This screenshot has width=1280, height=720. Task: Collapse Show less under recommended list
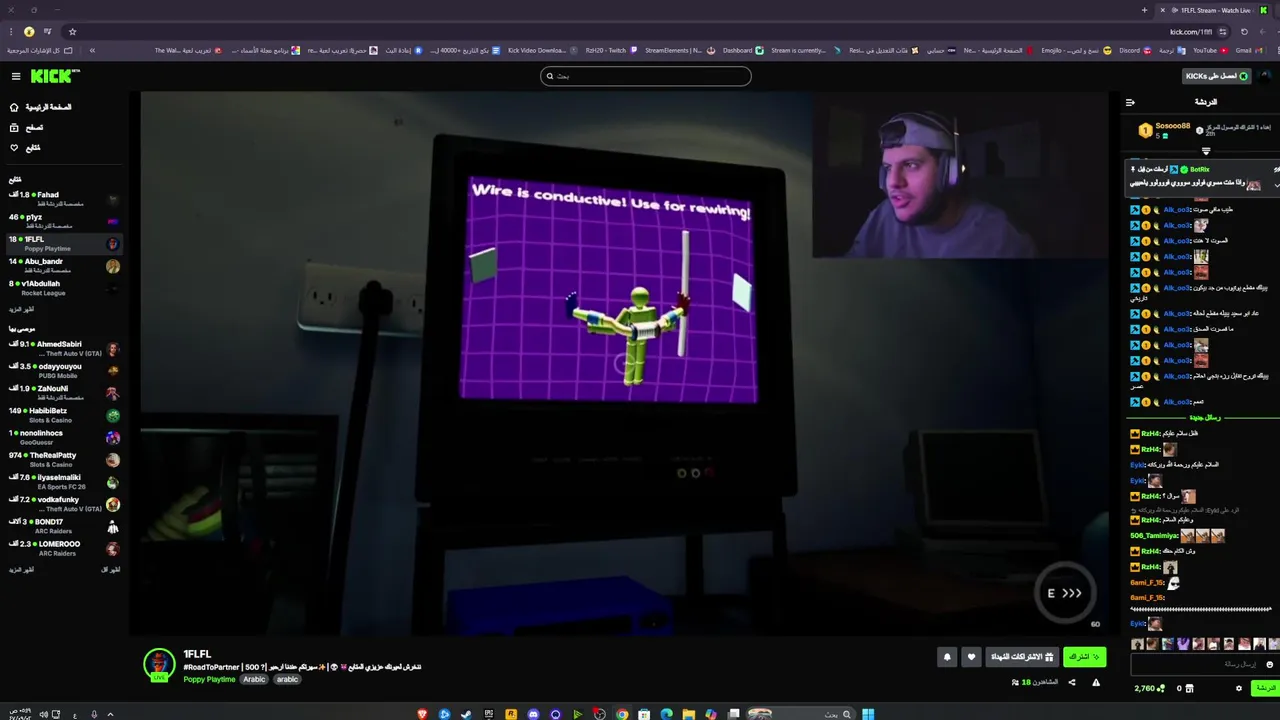point(111,569)
